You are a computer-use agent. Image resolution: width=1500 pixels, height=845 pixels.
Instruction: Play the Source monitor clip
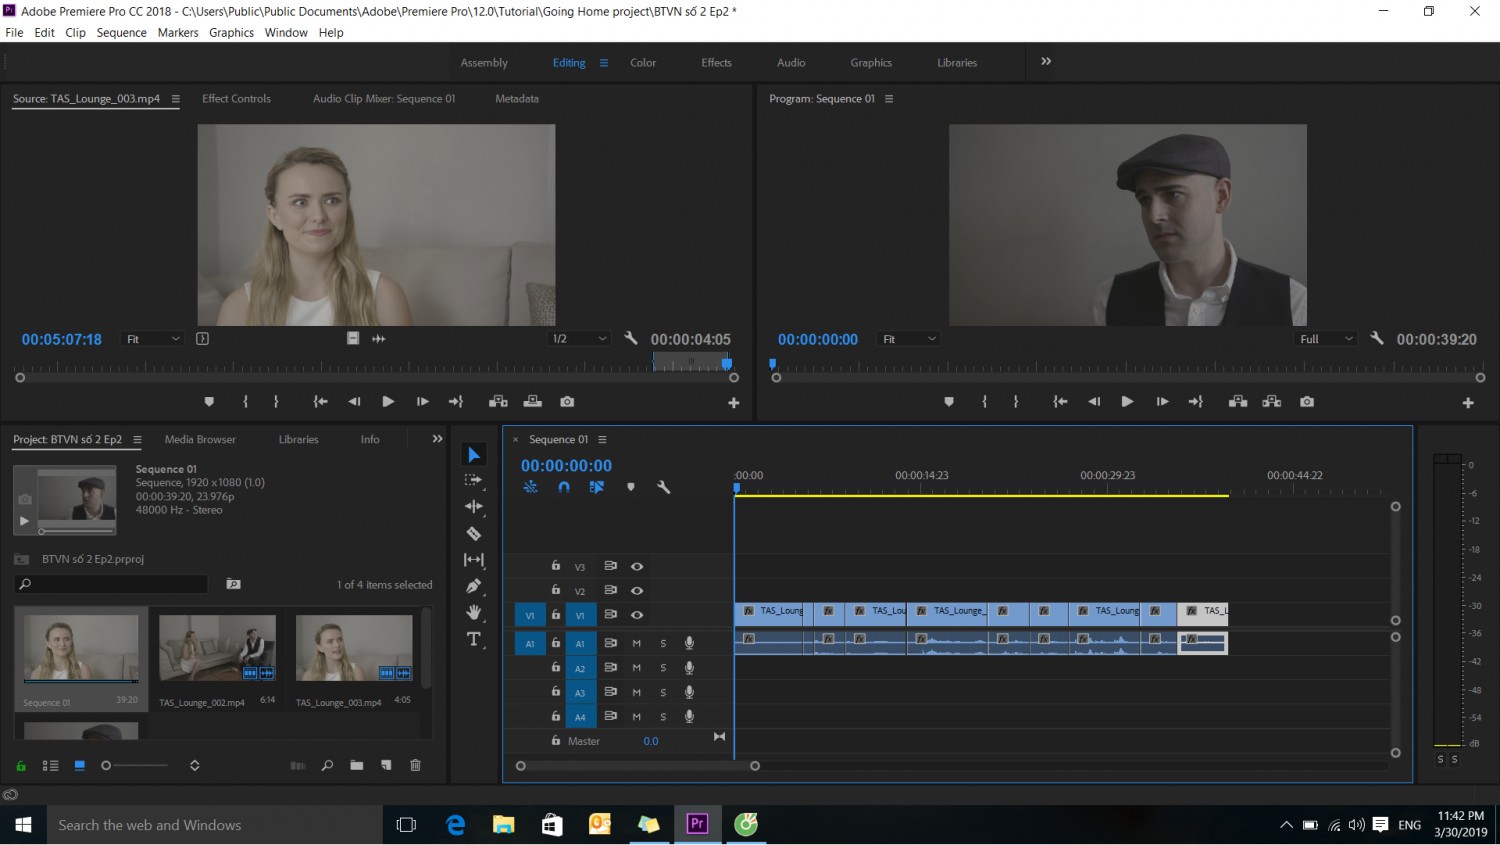tap(388, 401)
